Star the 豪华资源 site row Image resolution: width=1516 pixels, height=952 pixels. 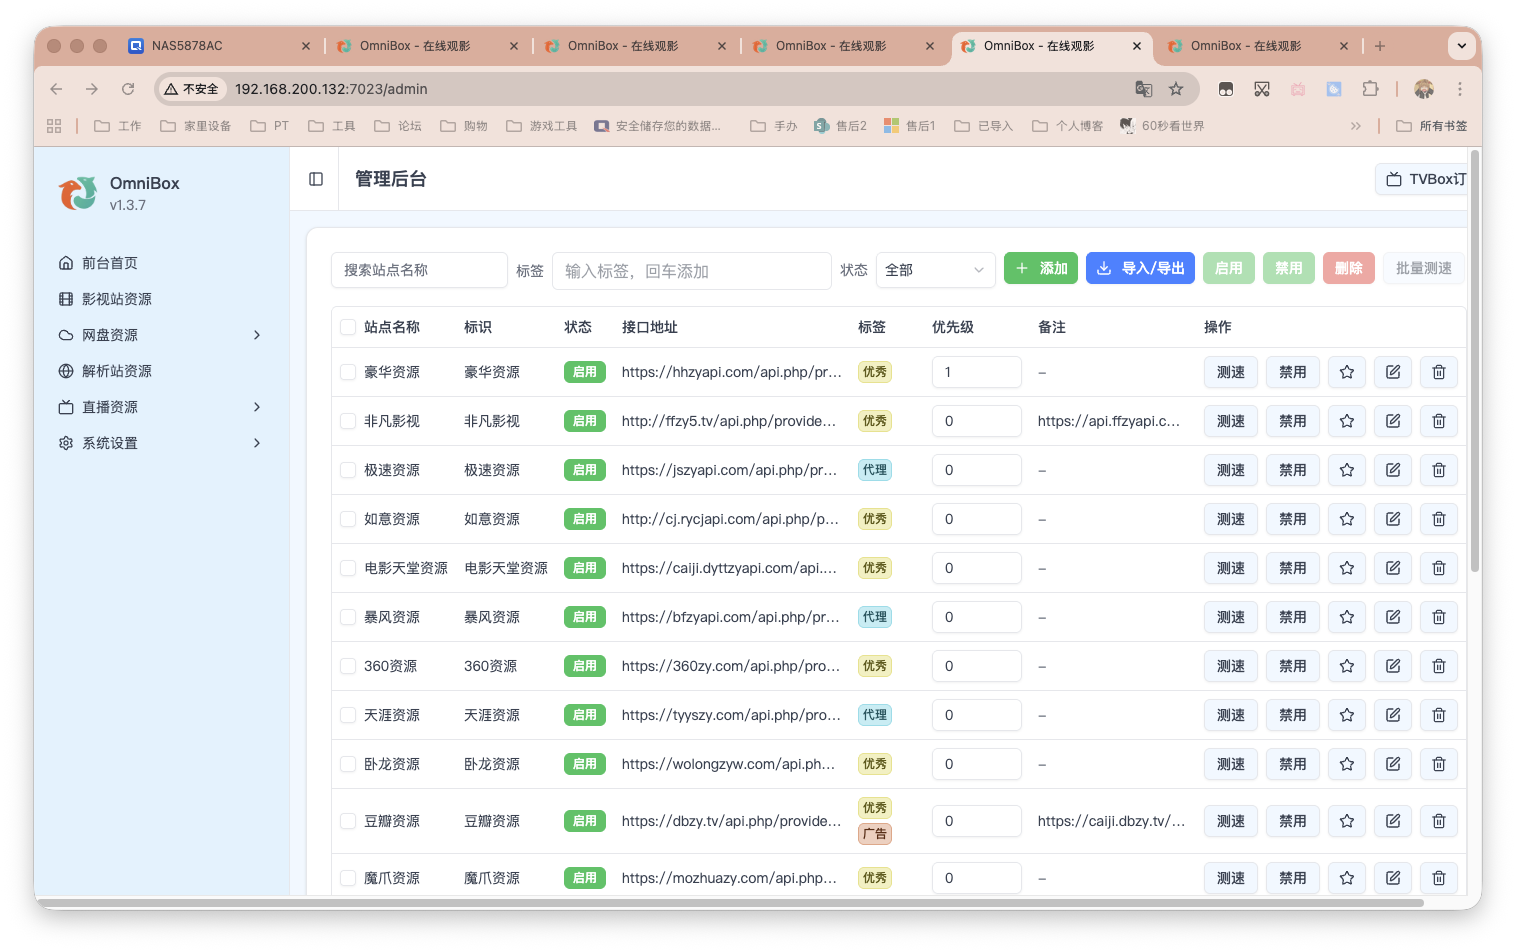click(x=1346, y=371)
